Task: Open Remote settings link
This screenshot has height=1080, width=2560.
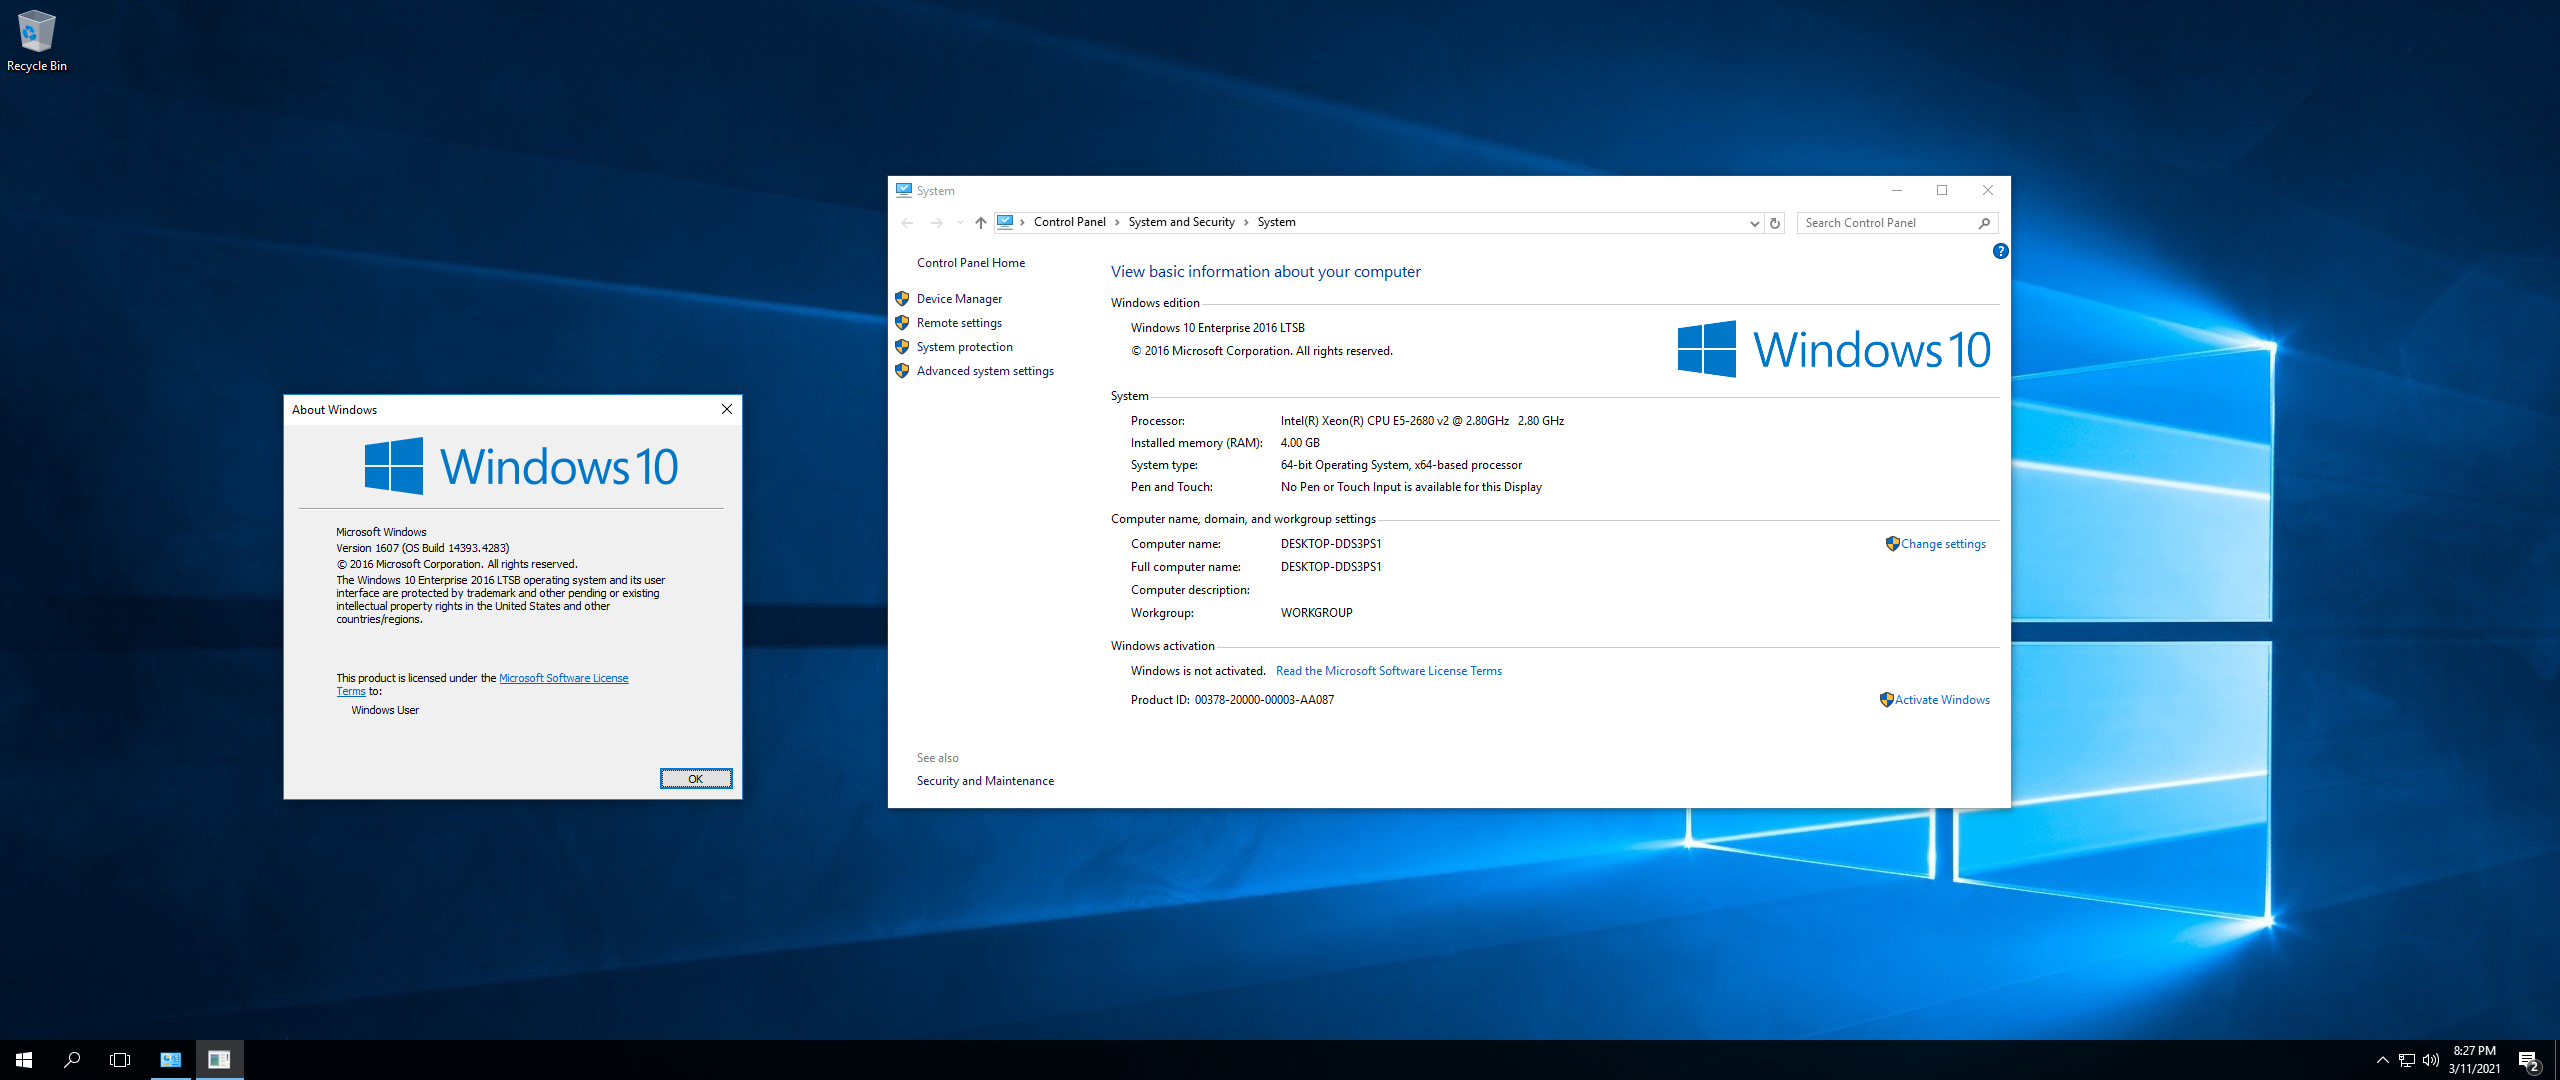Action: tap(959, 323)
